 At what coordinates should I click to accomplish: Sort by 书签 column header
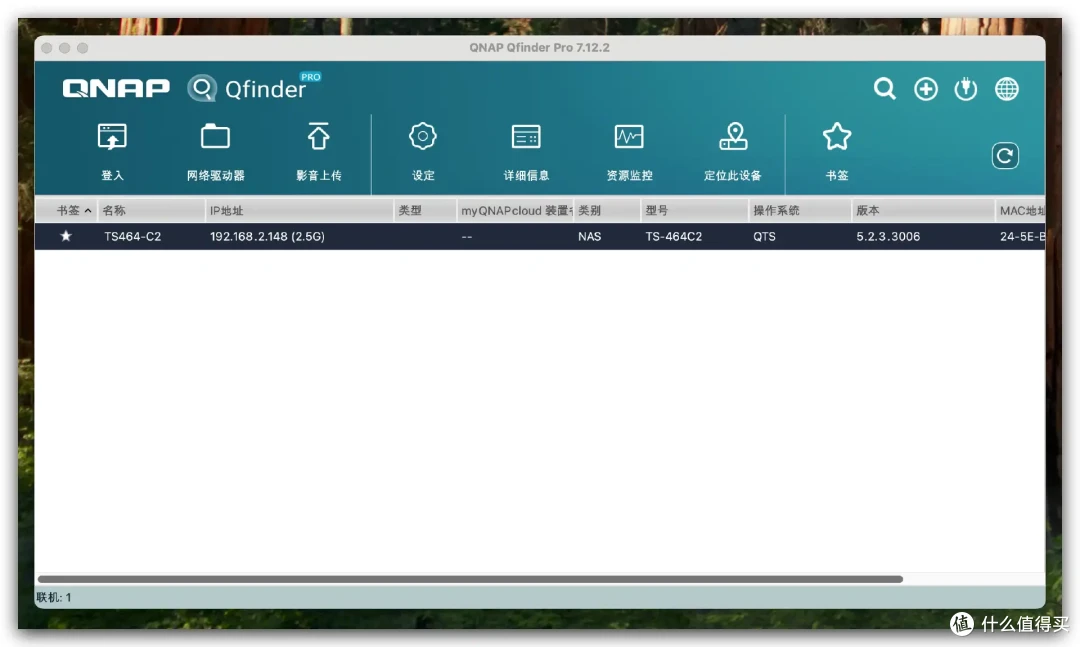click(x=67, y=210)
